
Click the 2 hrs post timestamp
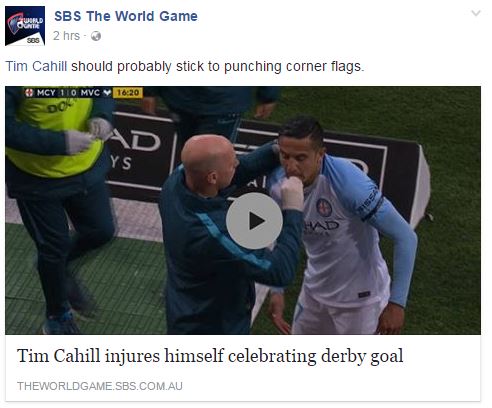pyautogui.click(x=67, y=36)
